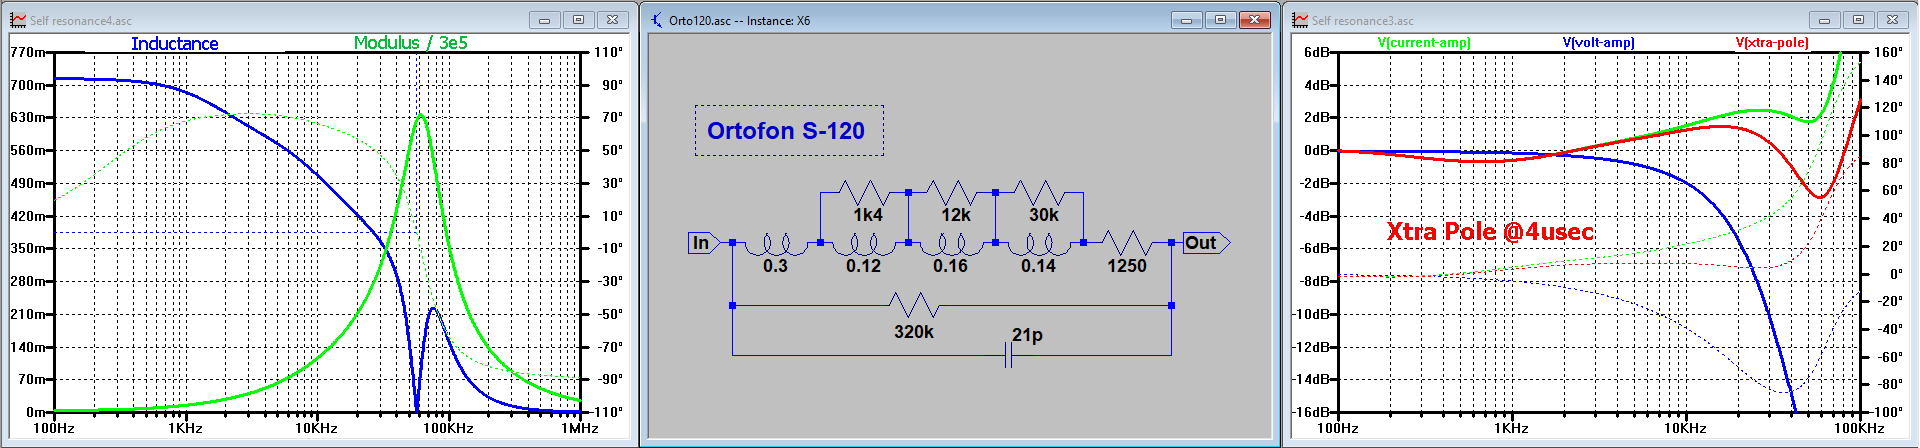Maximize the Self resonance4.asc window
The image size is (1920, 448).
[x=578, y=20]
